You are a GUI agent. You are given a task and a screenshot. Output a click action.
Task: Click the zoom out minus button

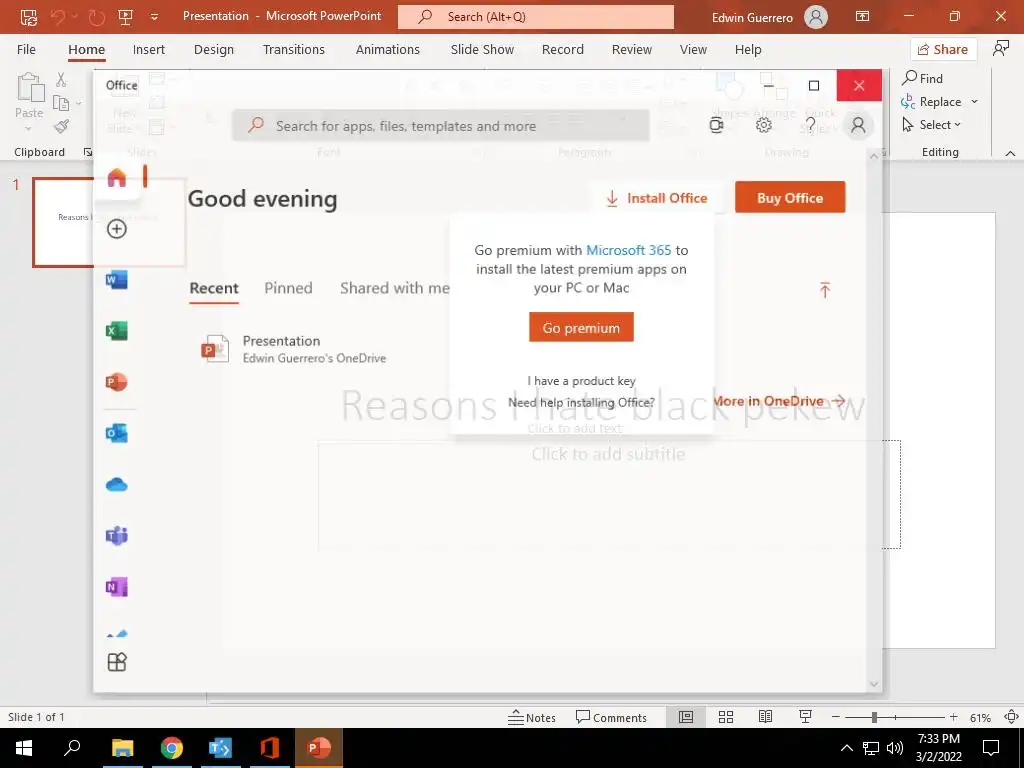[835, 717]
